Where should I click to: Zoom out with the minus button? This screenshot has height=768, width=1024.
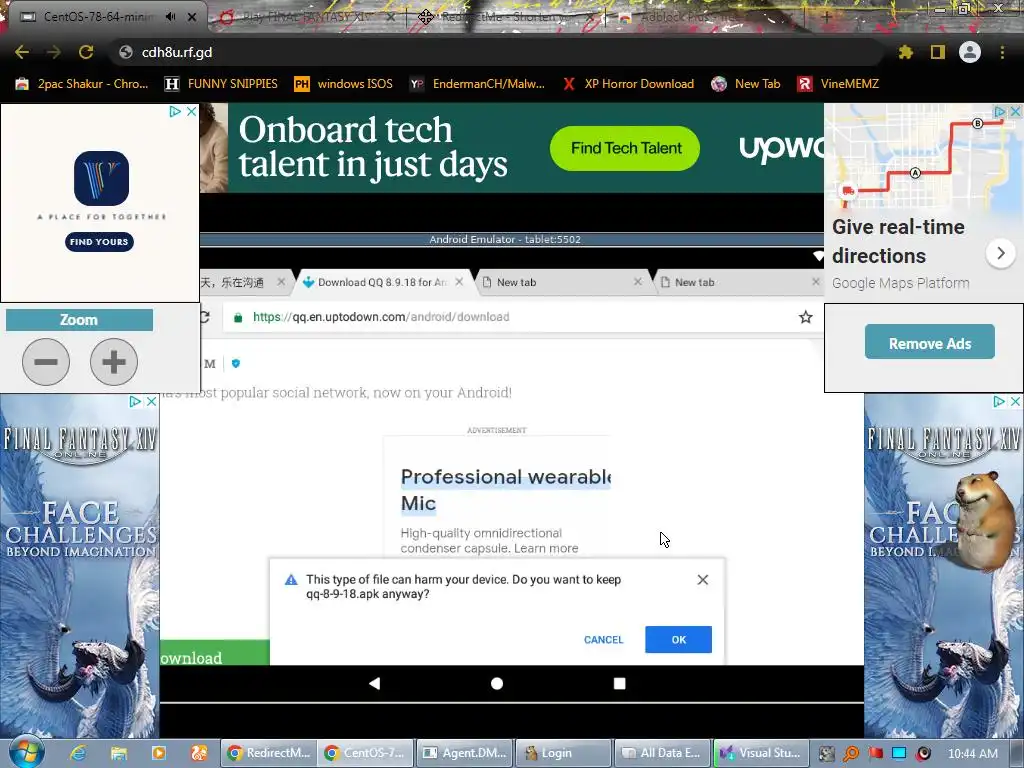pyautogui.click(x=46, y=362)
